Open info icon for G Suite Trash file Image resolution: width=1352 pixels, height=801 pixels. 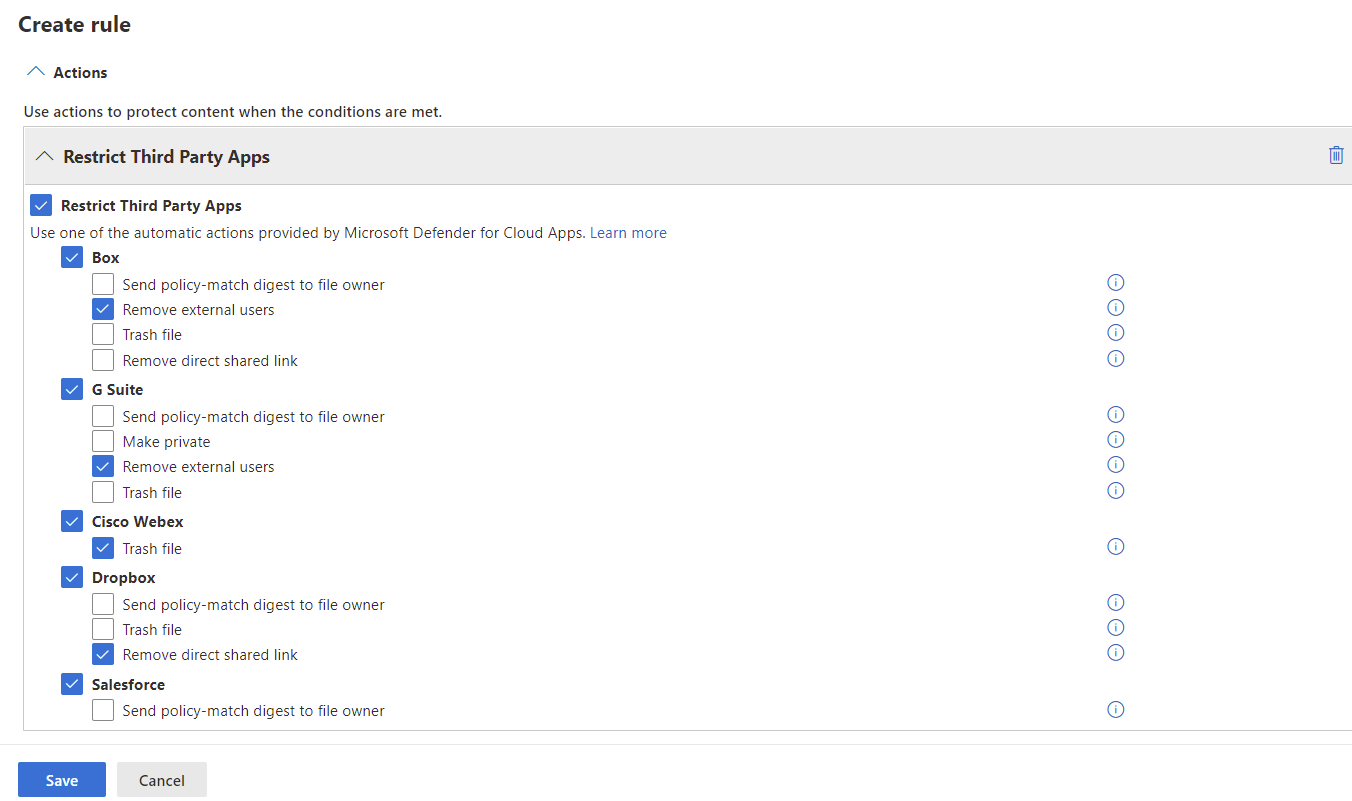pyautogui.click(x=1116, y=491)
